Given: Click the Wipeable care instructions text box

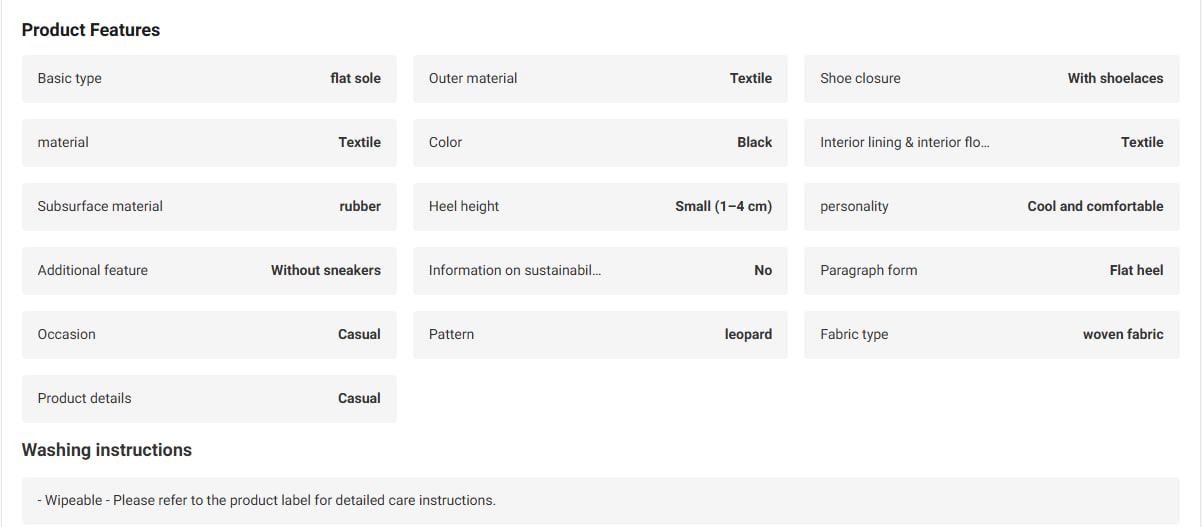Looking at the screenshot, I should (x=601, y=500).
